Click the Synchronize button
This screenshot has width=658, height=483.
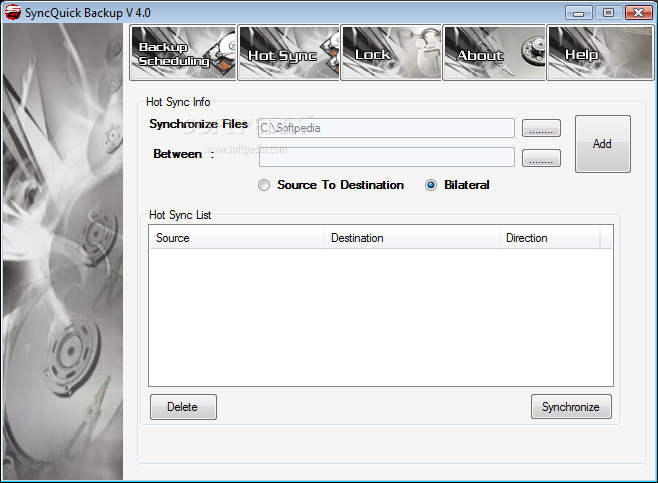click(x=571, y=407)
